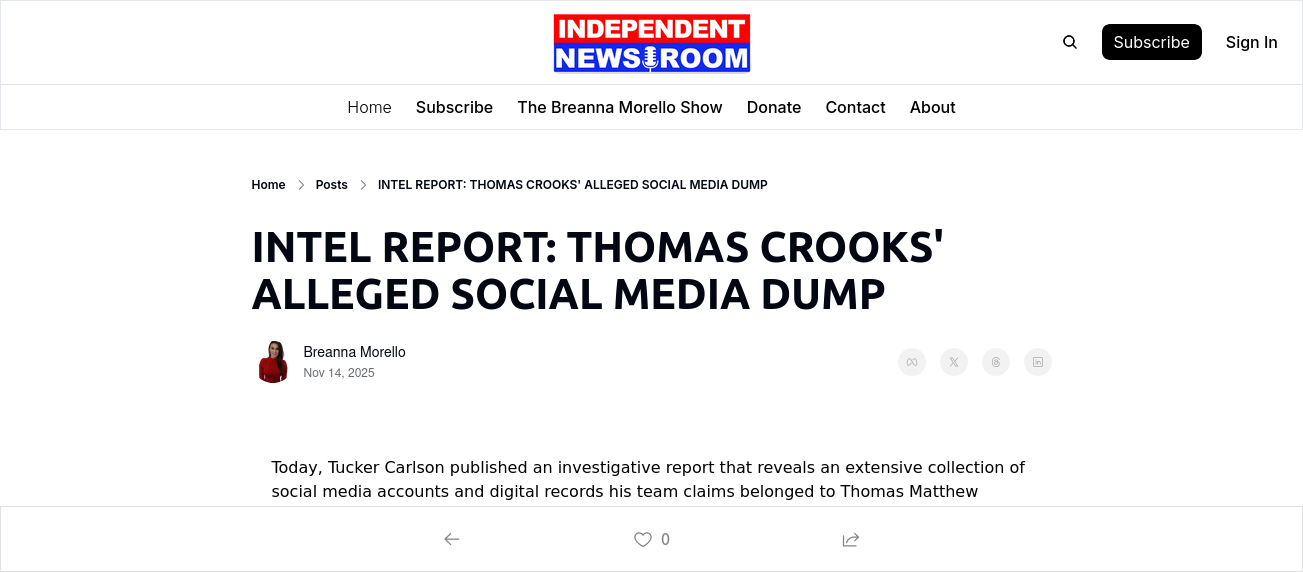Click the Sign In link
The width and height of the screenshot is (1303, 572).
(1251, 42)
